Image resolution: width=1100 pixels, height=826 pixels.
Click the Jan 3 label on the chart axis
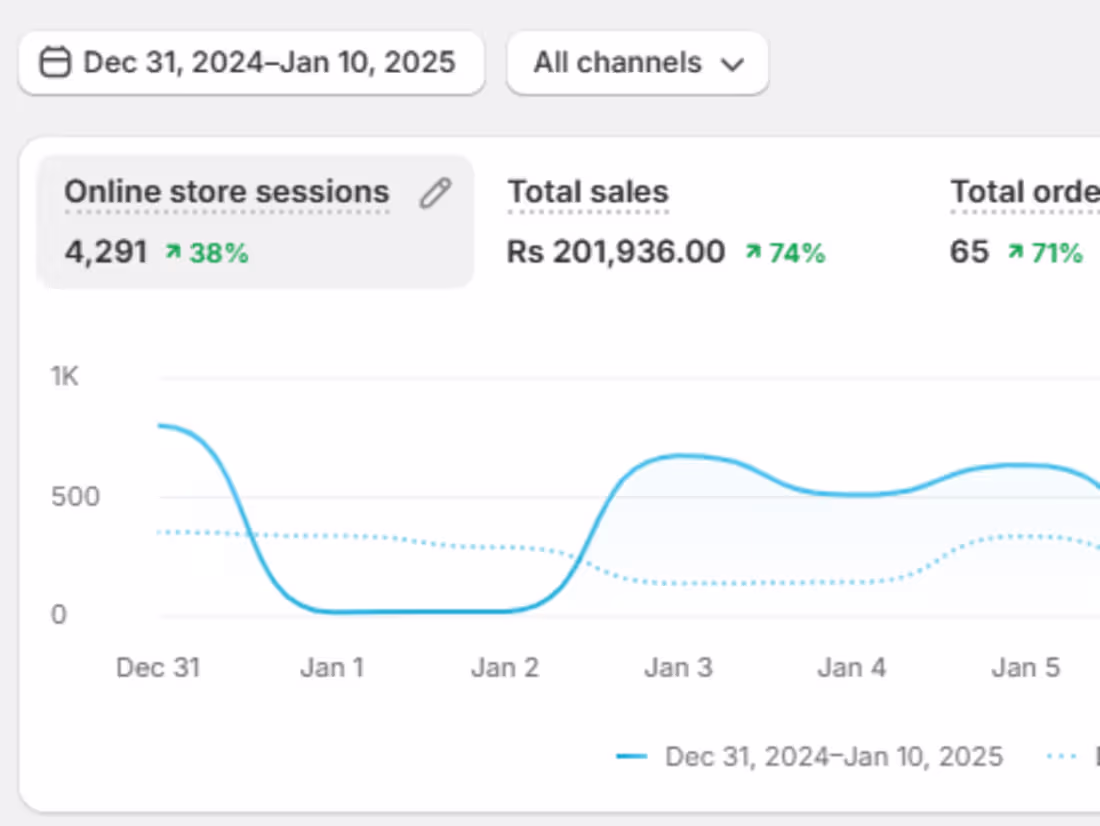pyautogui.click(x=679, y=668)
